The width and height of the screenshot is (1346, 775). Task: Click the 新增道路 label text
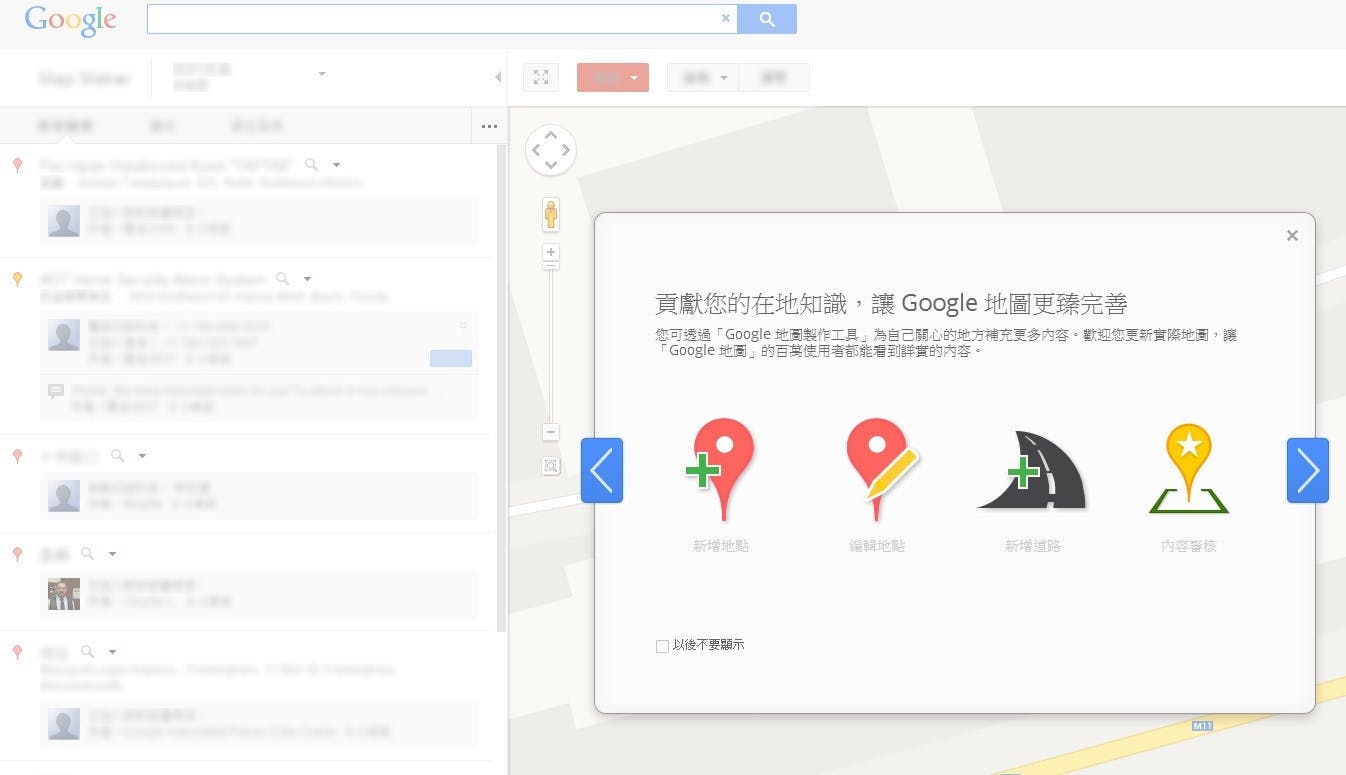(1033, 546)
